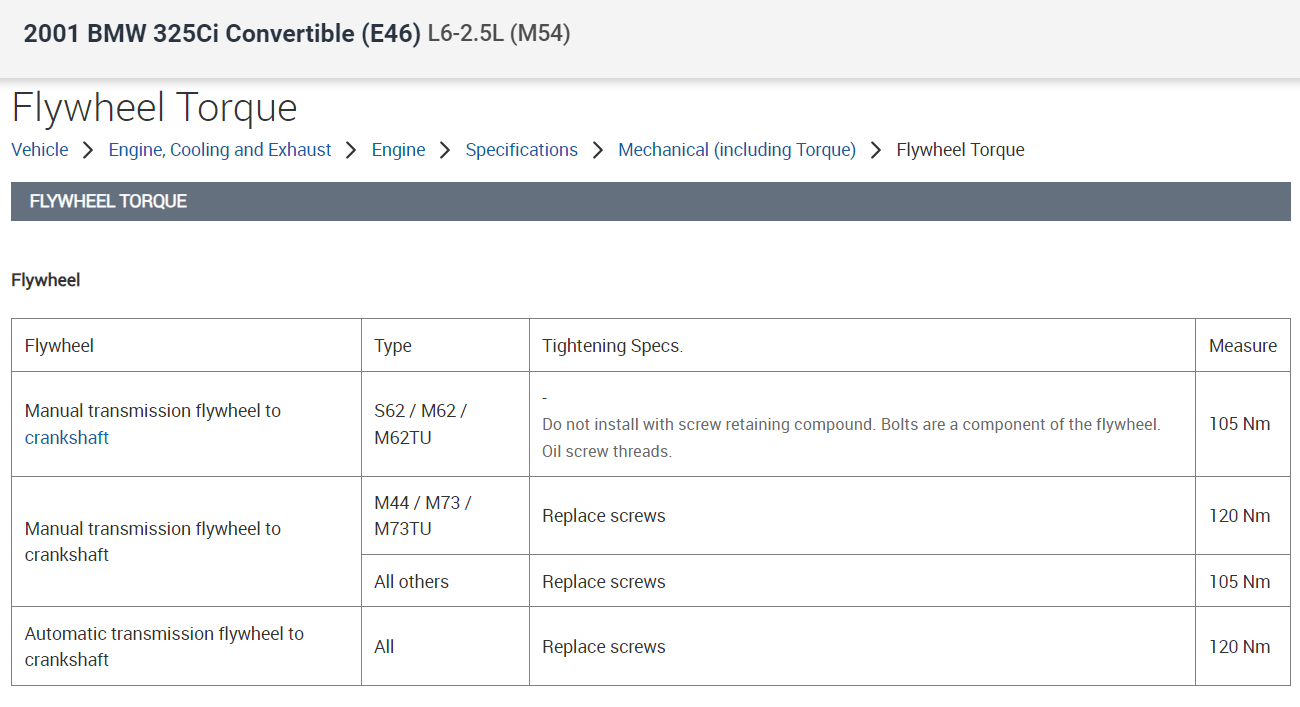Click the Vehicle breadcrumb link
This screenshot has width=1300, height=707.
tap(40, 150)
